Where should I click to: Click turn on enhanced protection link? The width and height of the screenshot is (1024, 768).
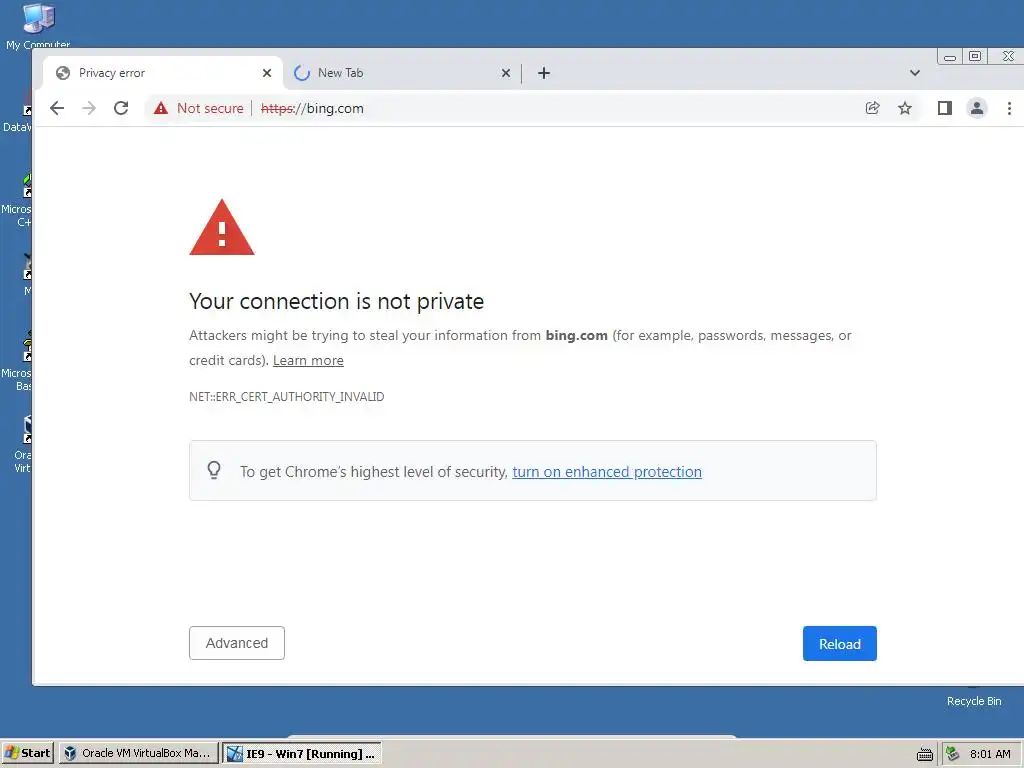pos(607,472)
